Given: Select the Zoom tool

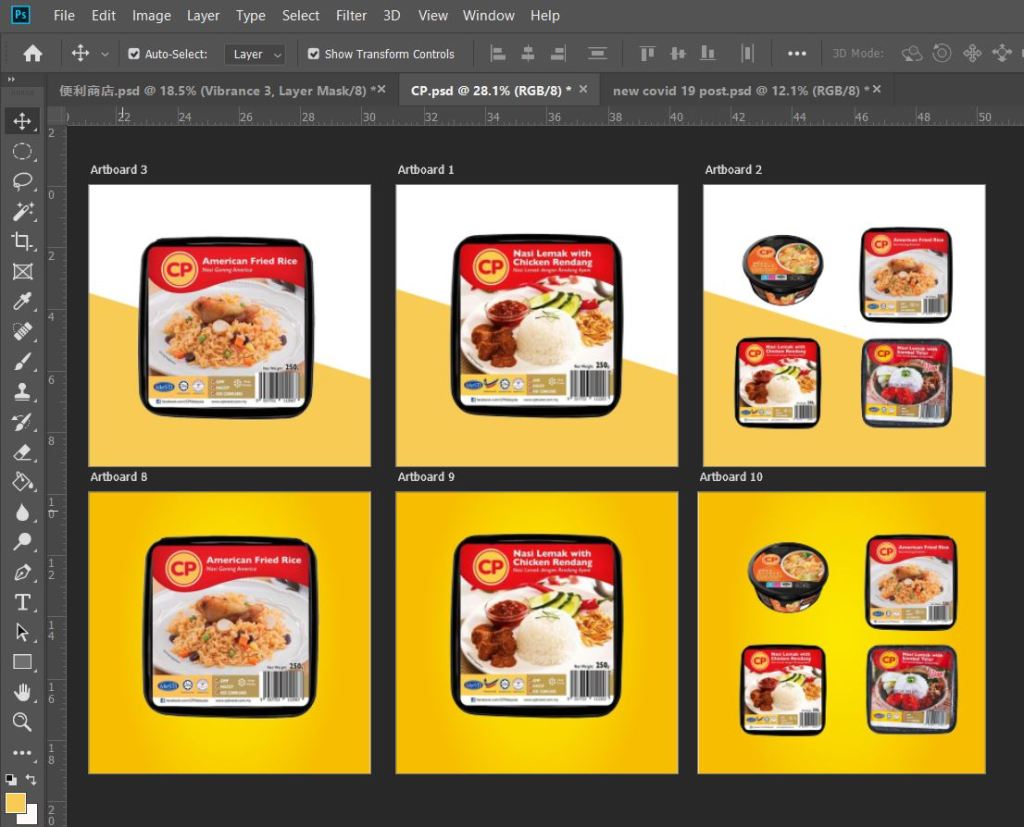Looking at the screenshot, I should (22, 722).
